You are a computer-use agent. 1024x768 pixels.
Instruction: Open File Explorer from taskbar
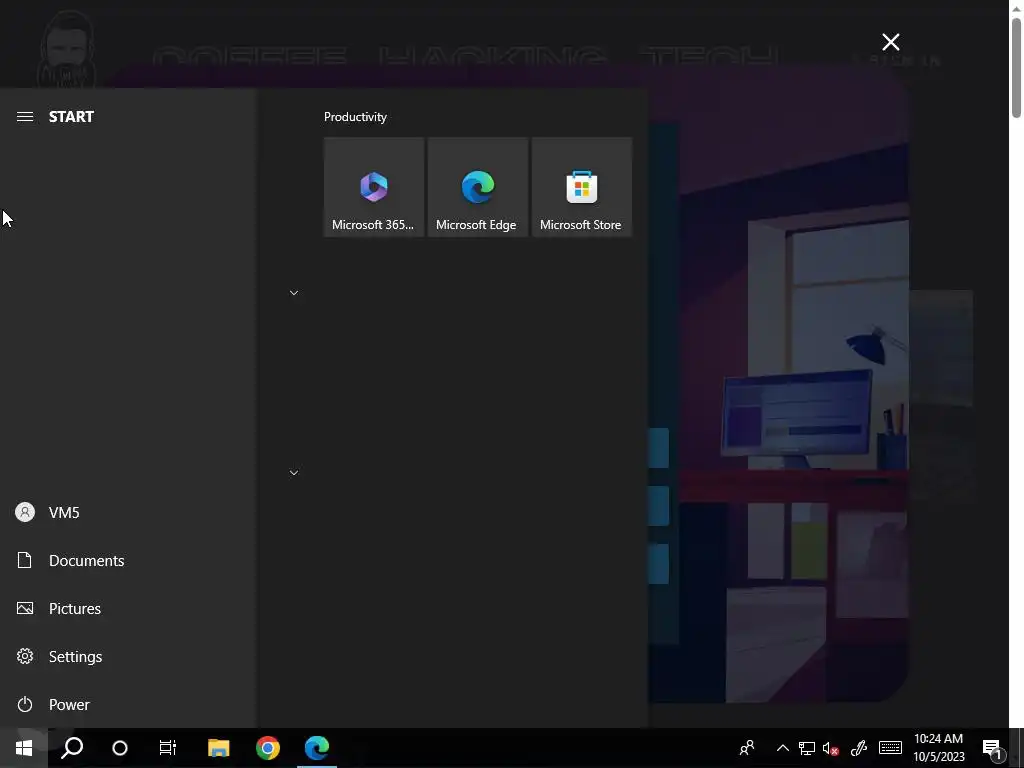(x=219, y=748)
